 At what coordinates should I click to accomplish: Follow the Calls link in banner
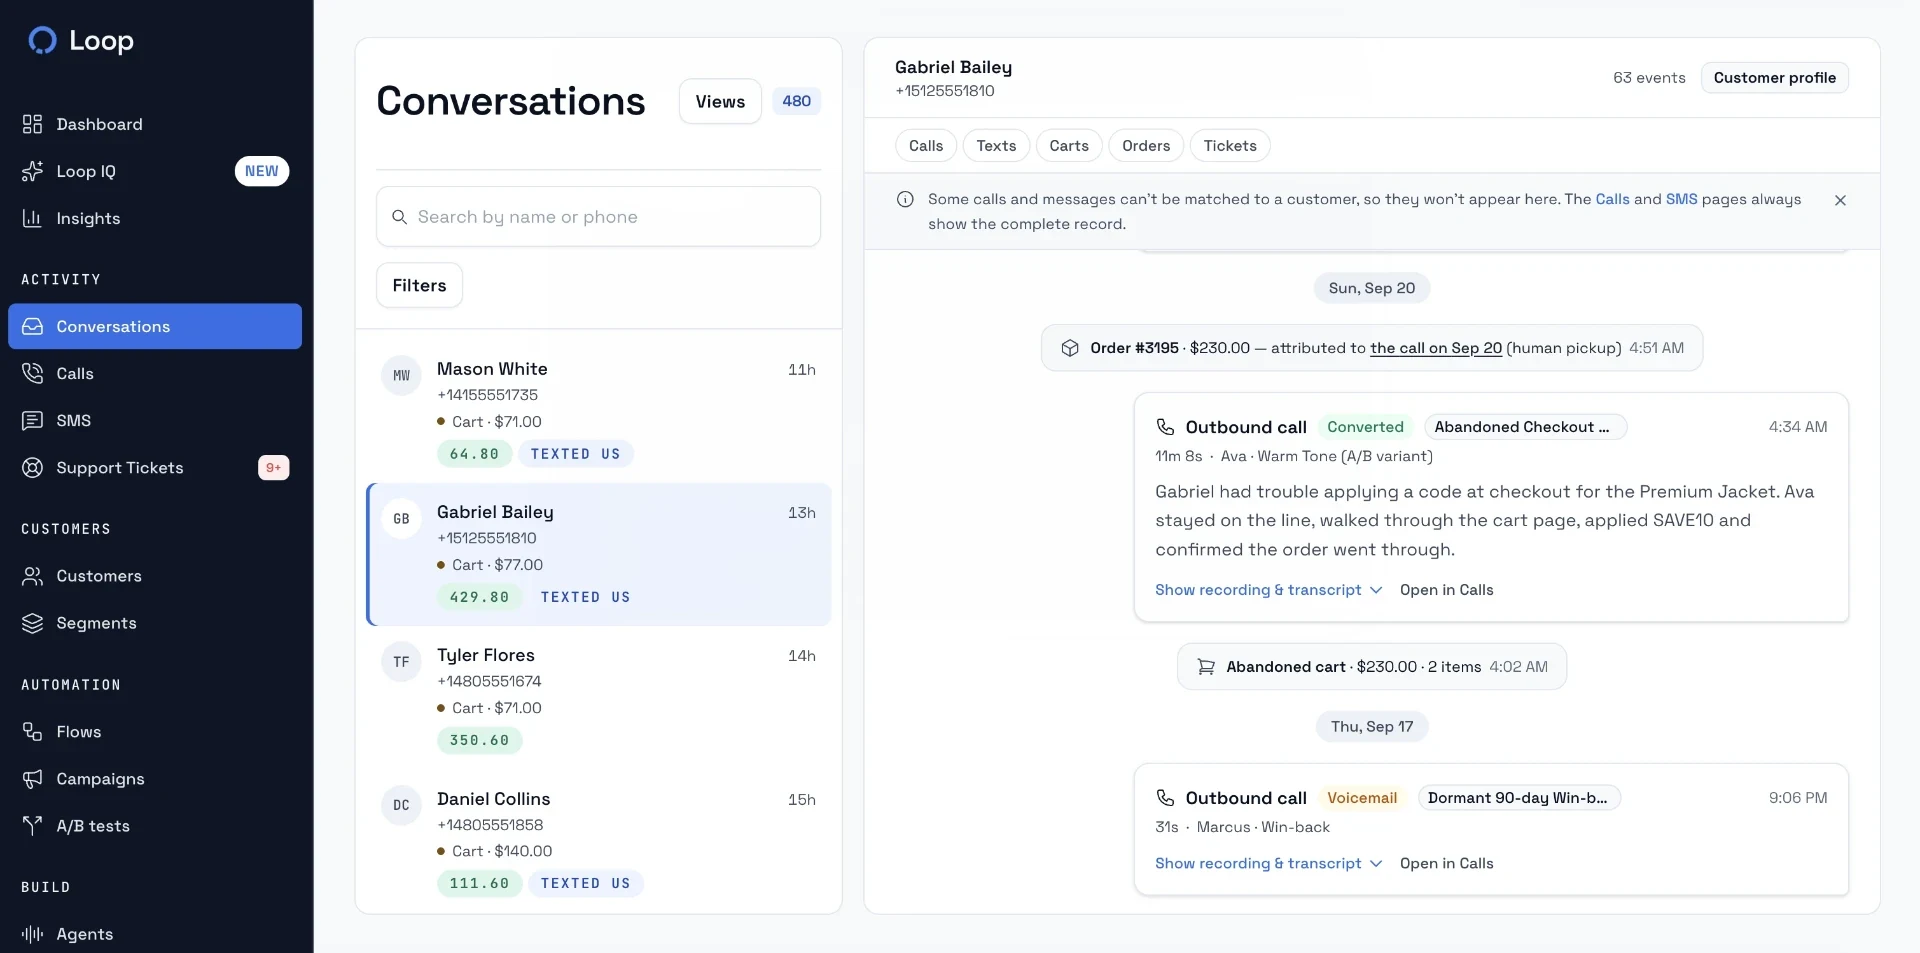[x=1612, y=199]
